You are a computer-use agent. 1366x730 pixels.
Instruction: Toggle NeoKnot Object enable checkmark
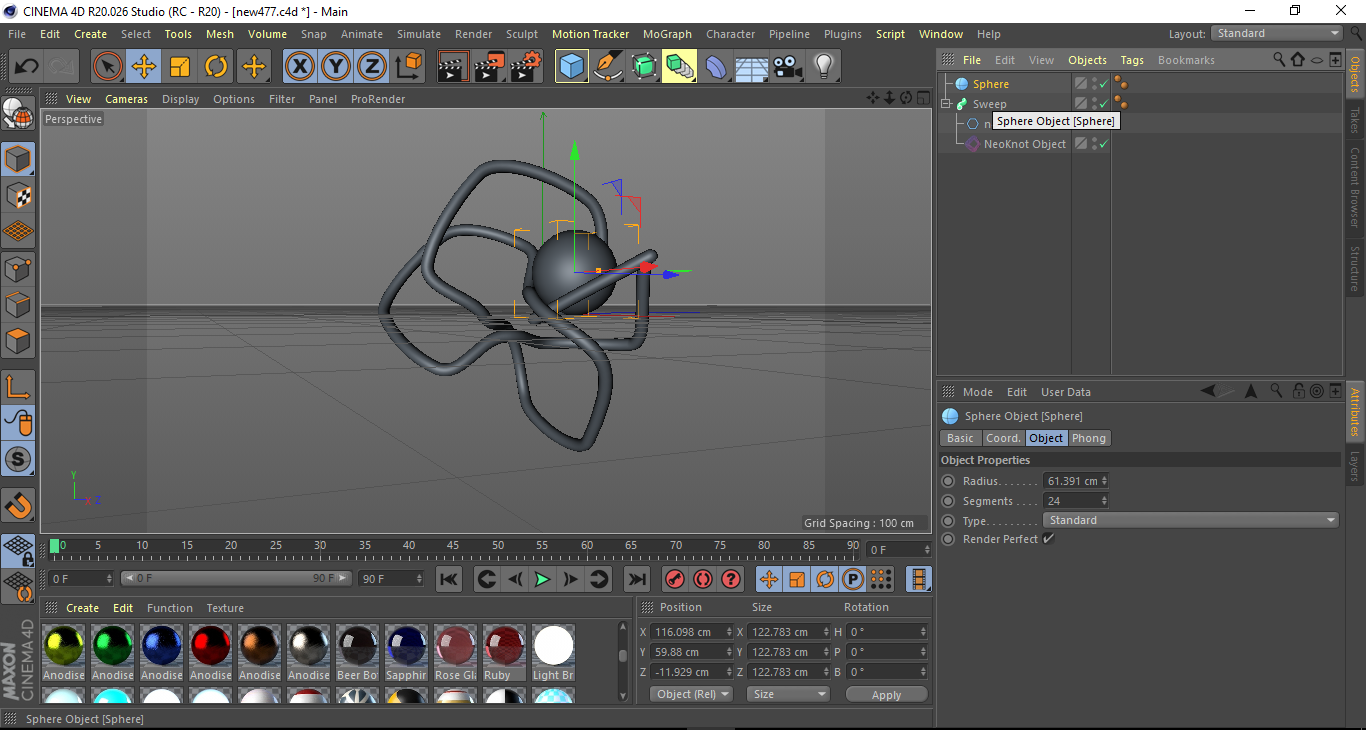click(1104, 144)
